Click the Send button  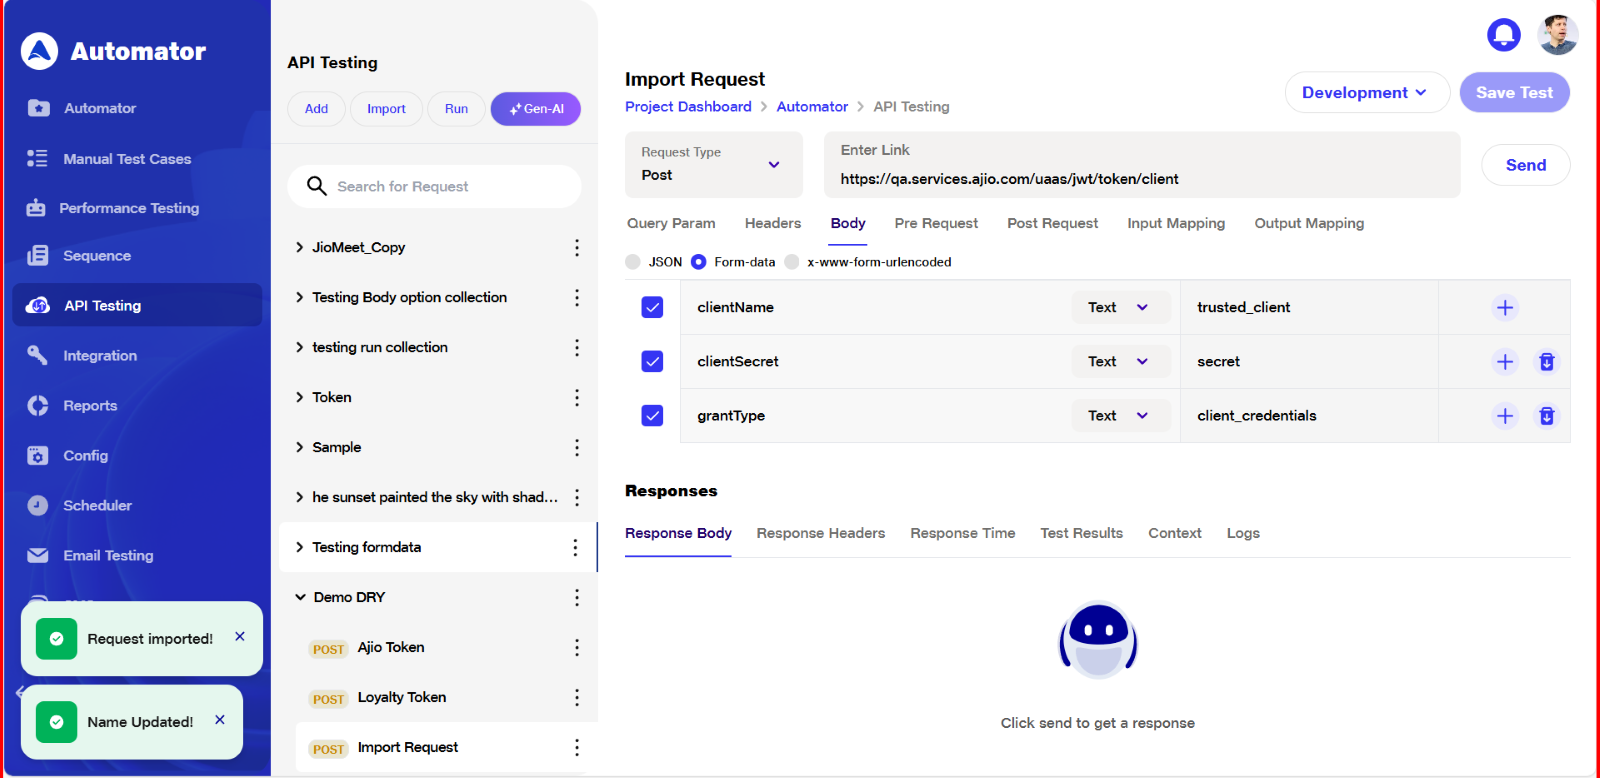pos(1525,166)
